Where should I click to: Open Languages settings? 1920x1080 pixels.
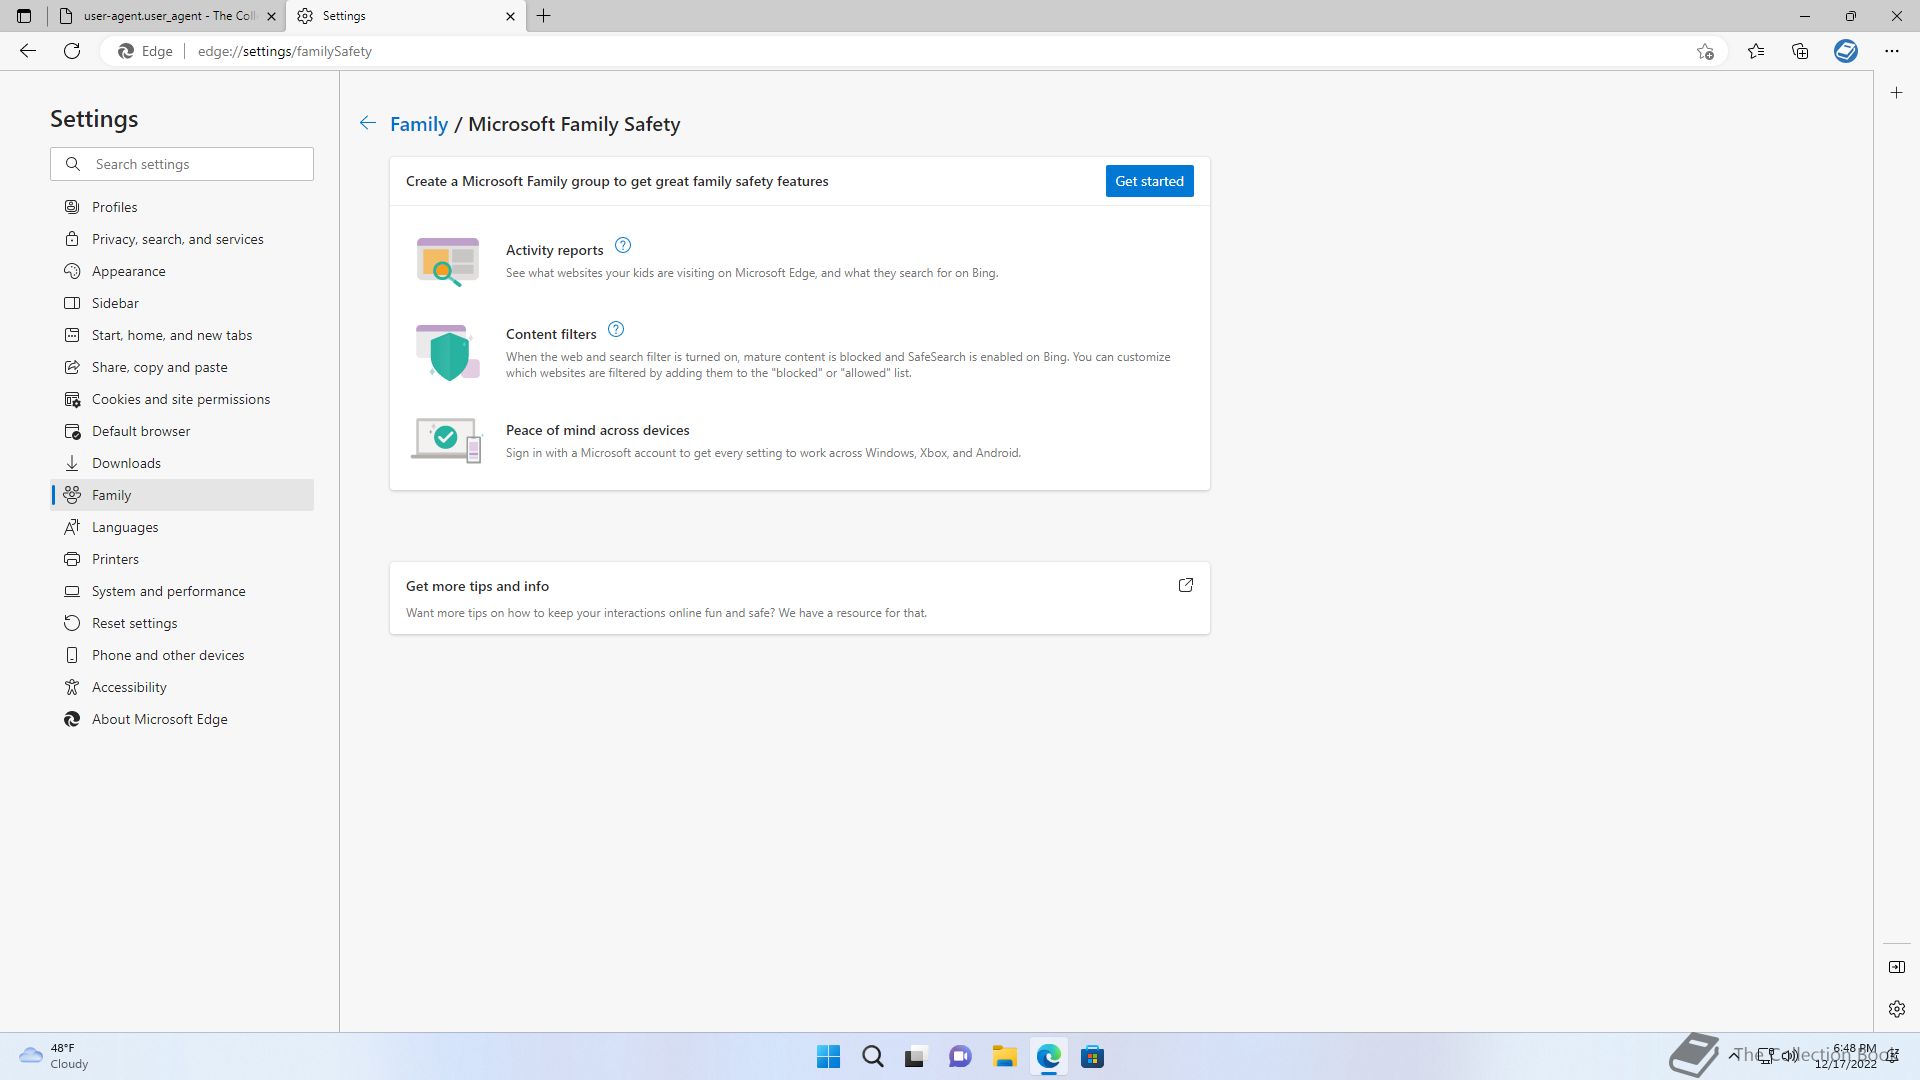(x=182, y=527)
